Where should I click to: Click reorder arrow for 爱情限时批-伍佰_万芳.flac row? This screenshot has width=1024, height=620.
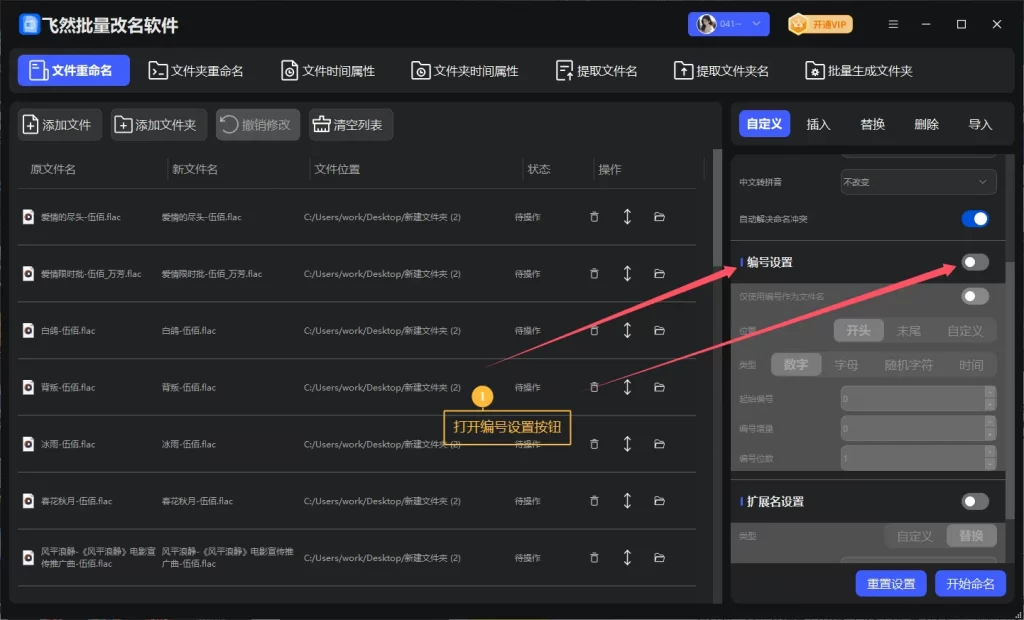[627, 274]
